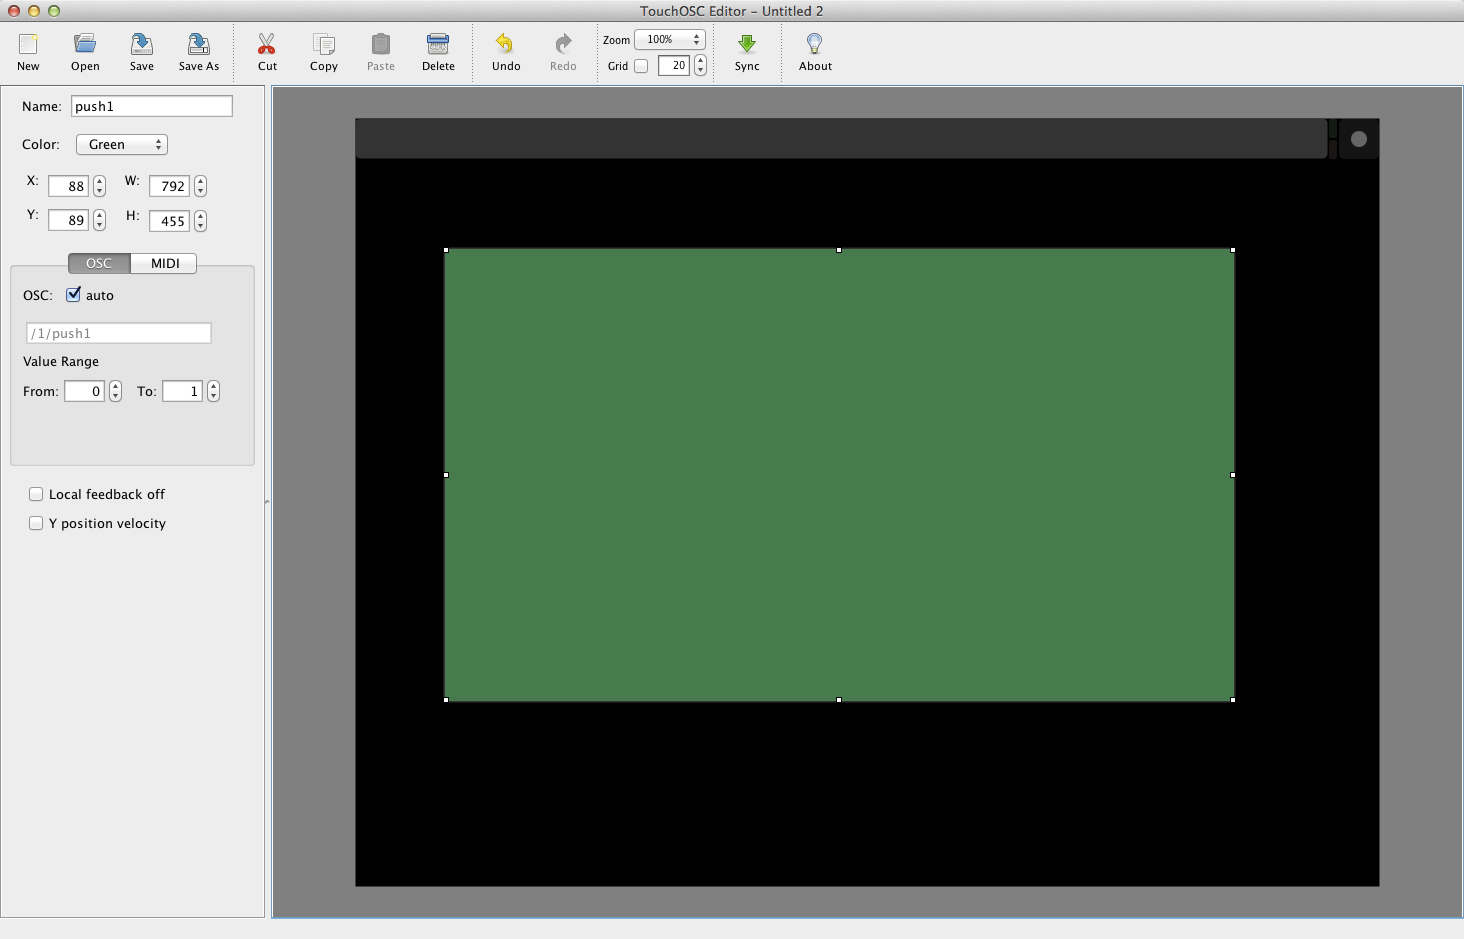Open the Color dropdown showing Green
This screenshot has width=1464, height=939.
(x=122, y=145)
